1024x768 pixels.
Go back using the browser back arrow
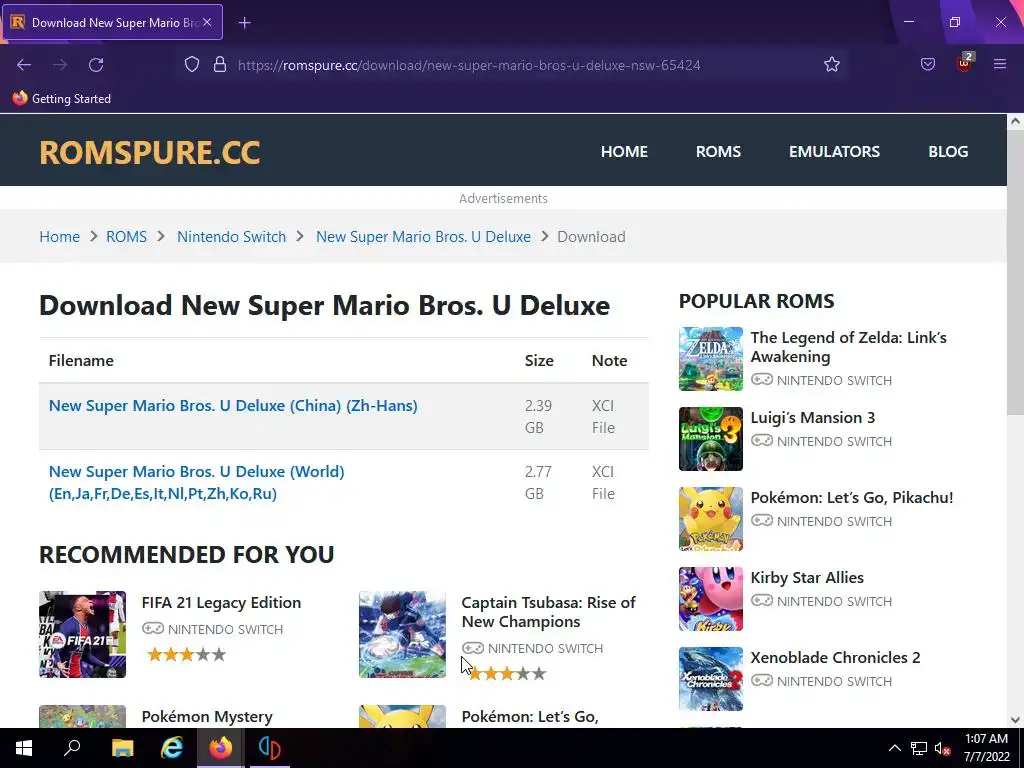coord(24,65)
